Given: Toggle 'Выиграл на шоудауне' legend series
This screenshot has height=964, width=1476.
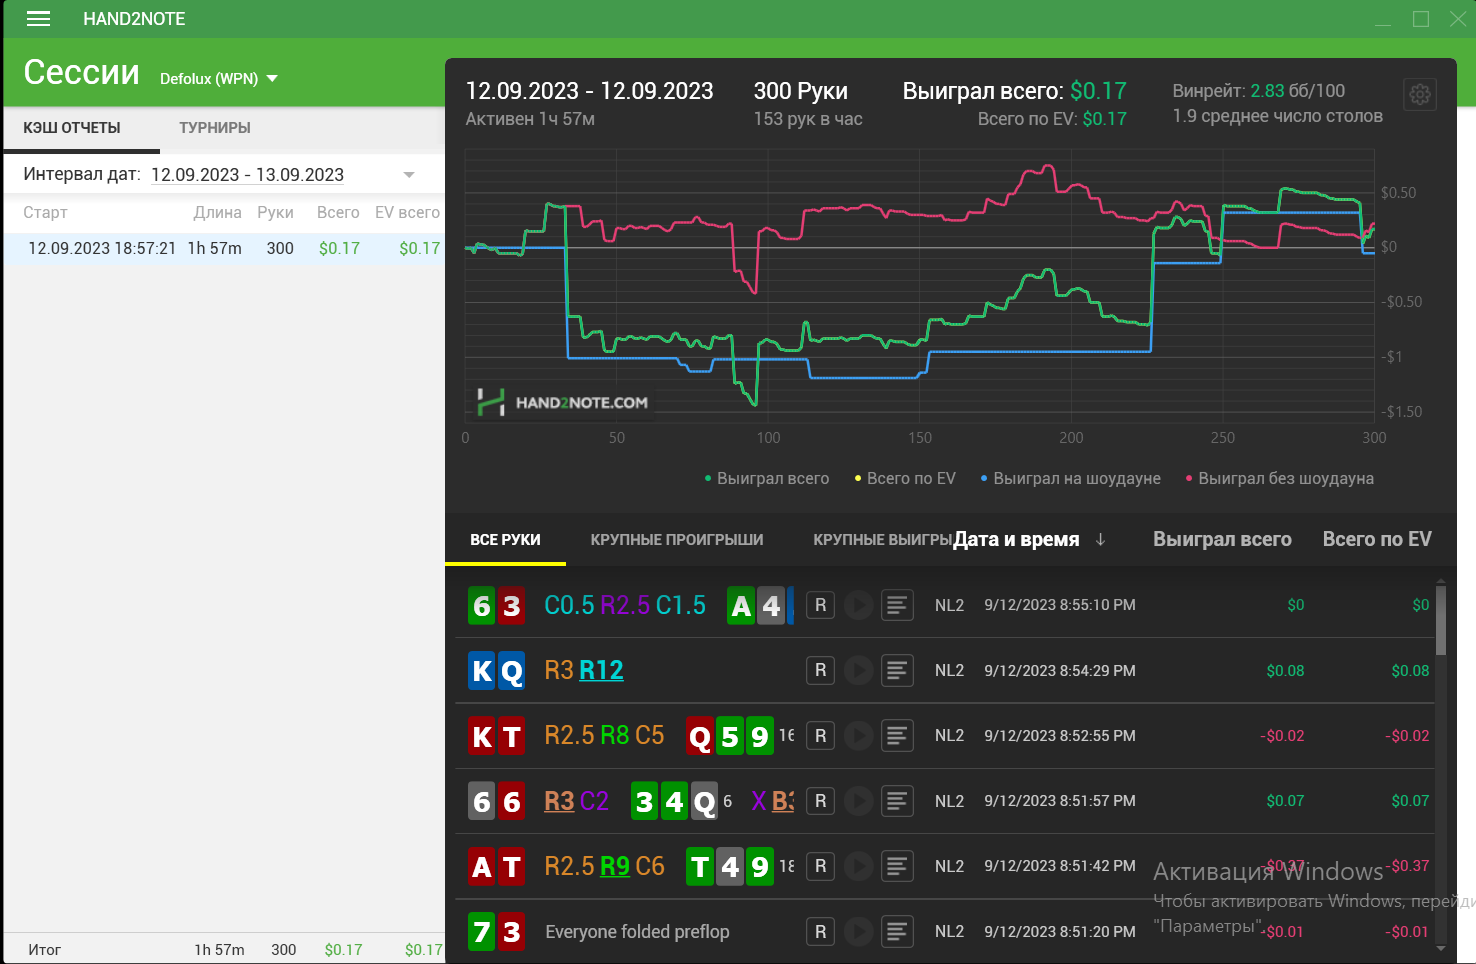Looking at the screenshot, I should click(1070, 479).
